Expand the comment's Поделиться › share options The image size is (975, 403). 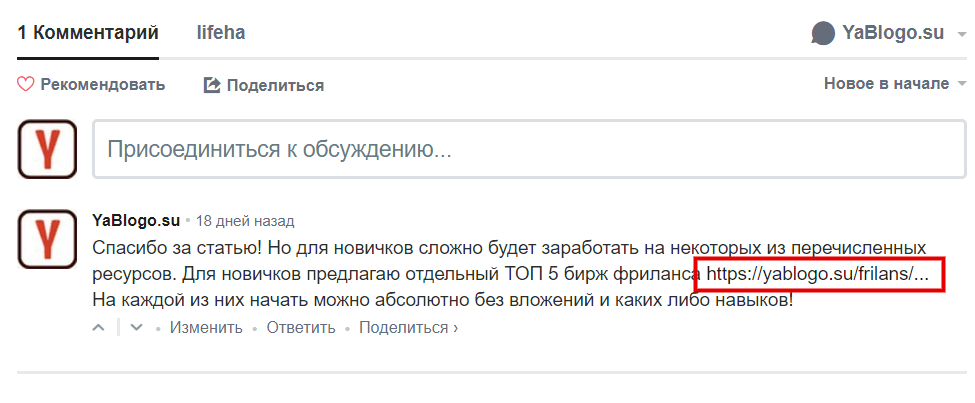(409, 328)
